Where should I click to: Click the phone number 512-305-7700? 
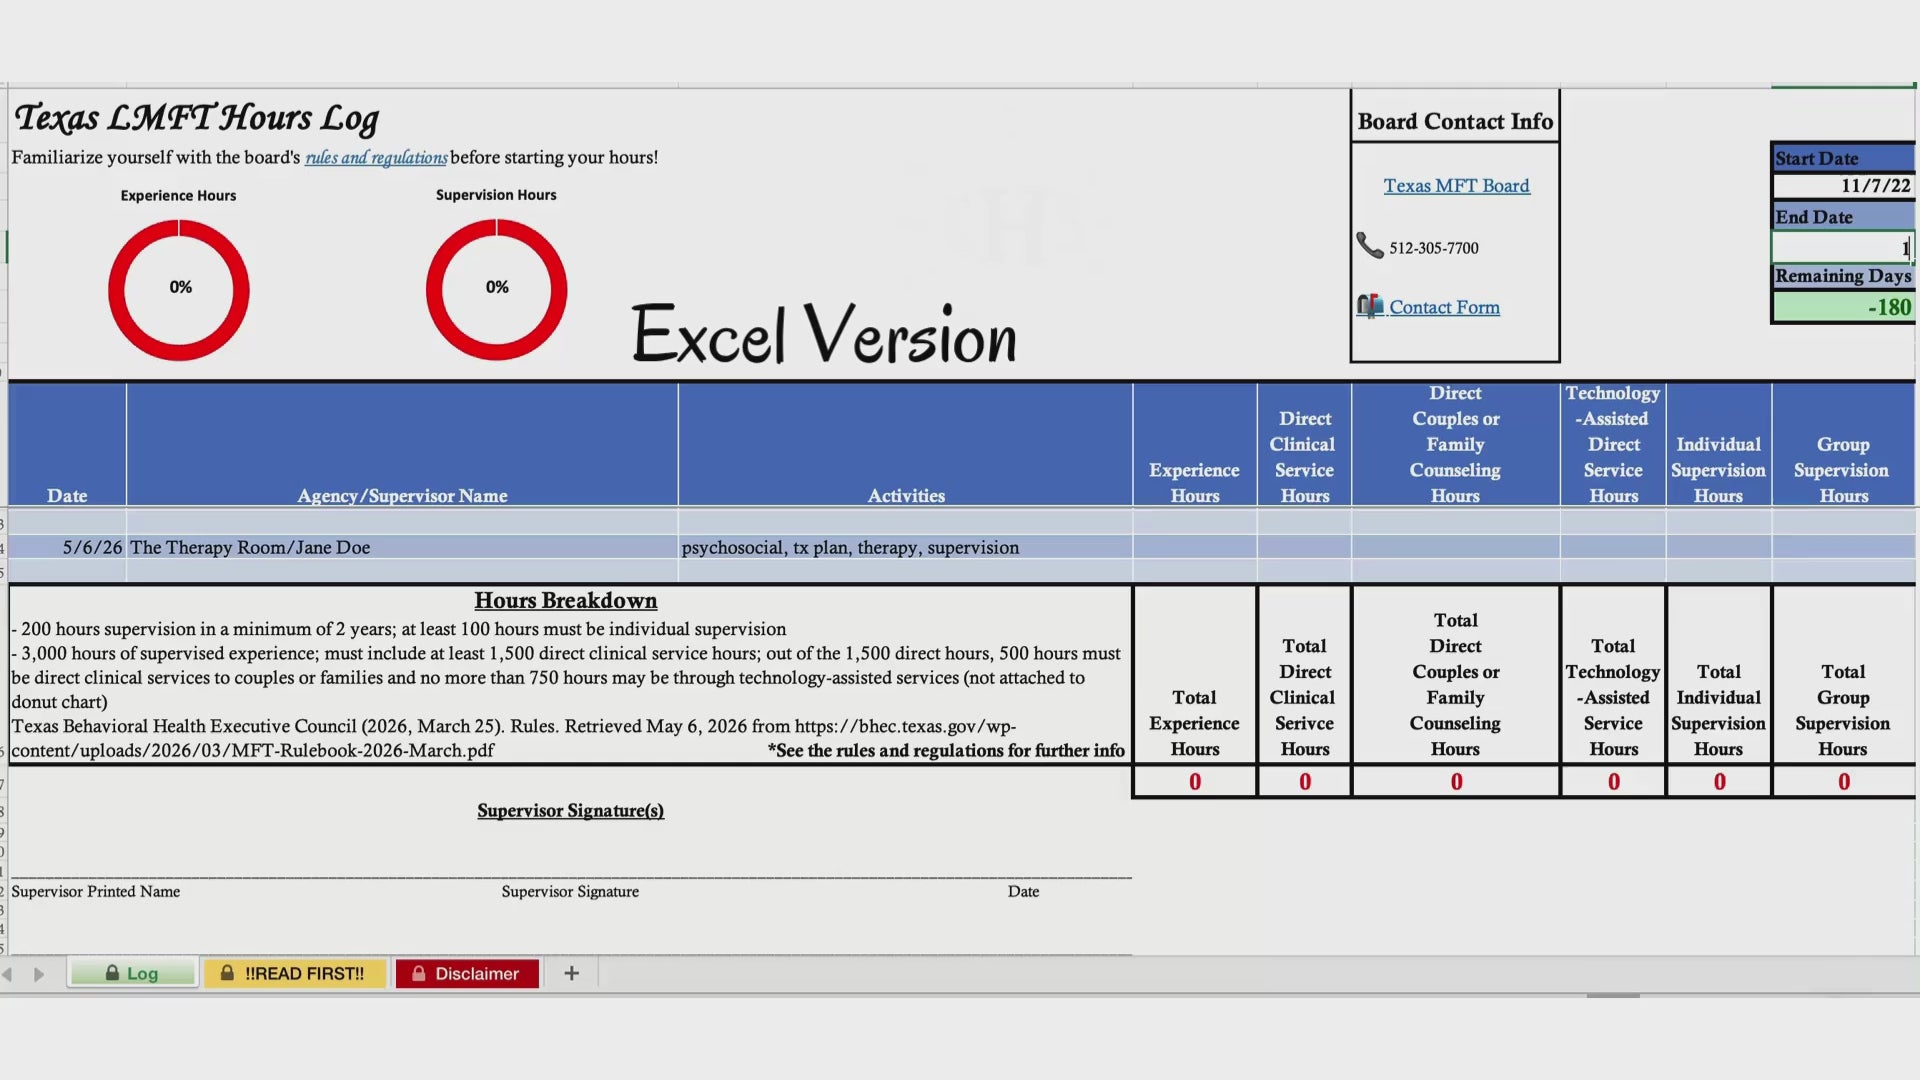(1433, 248)
